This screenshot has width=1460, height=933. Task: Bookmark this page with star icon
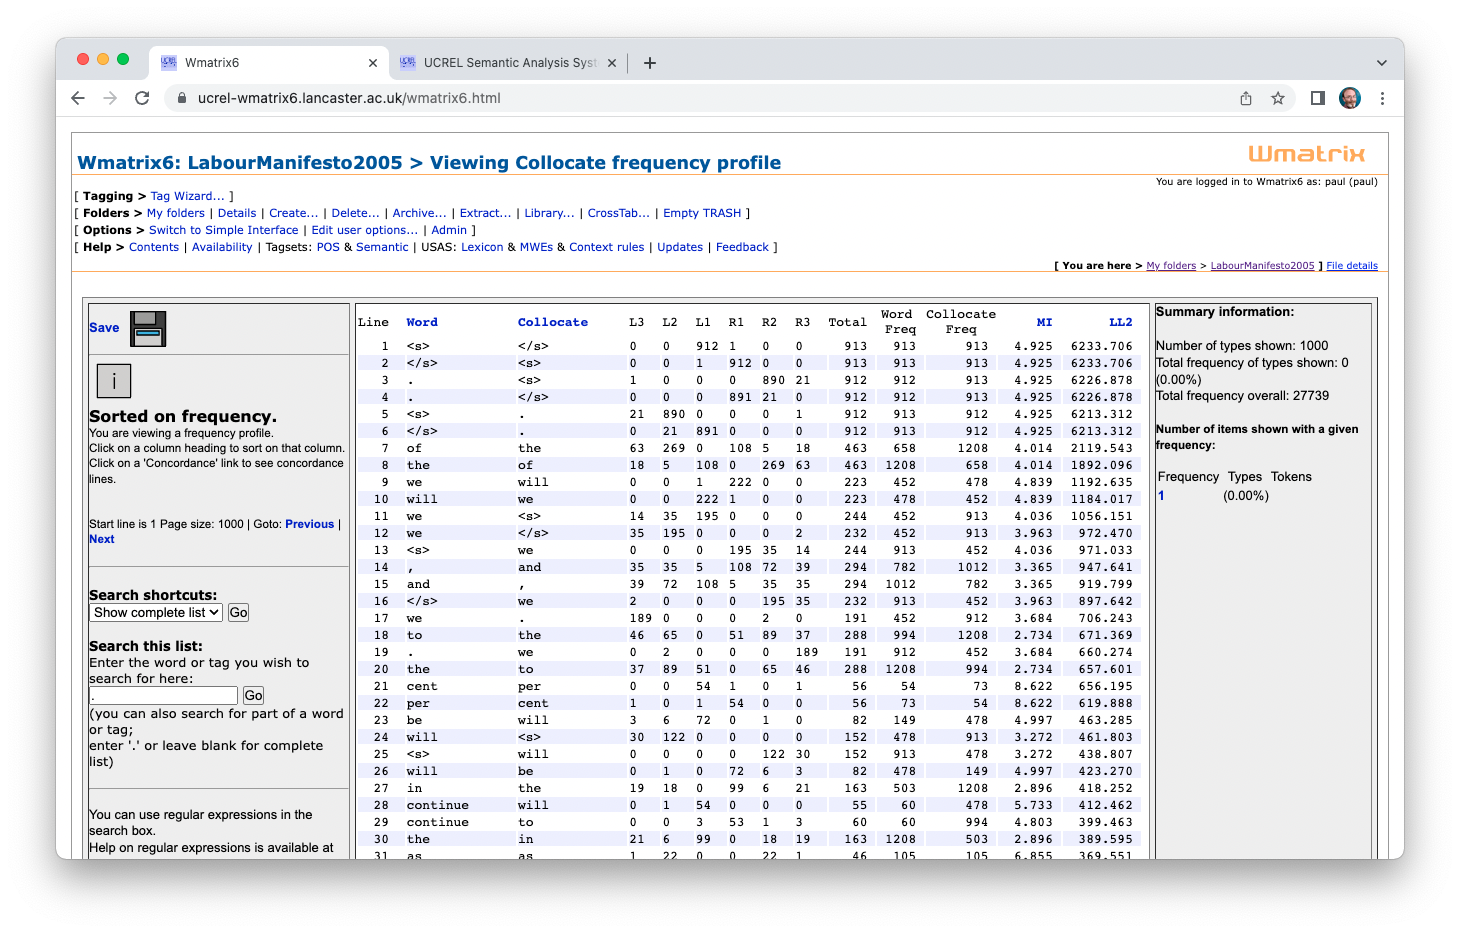[x=1278, y=98]
